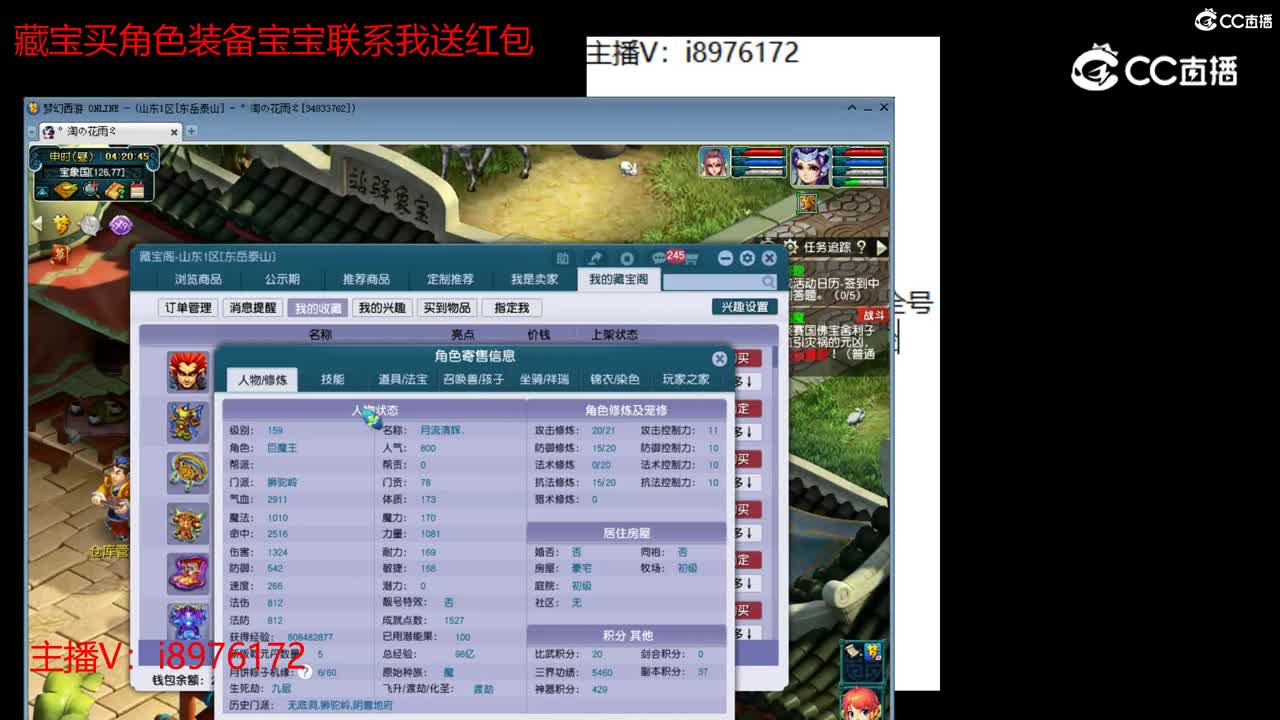Screen dimensions: 1280x720
Task: Click the 上架状态 column header
Action: 614,335
